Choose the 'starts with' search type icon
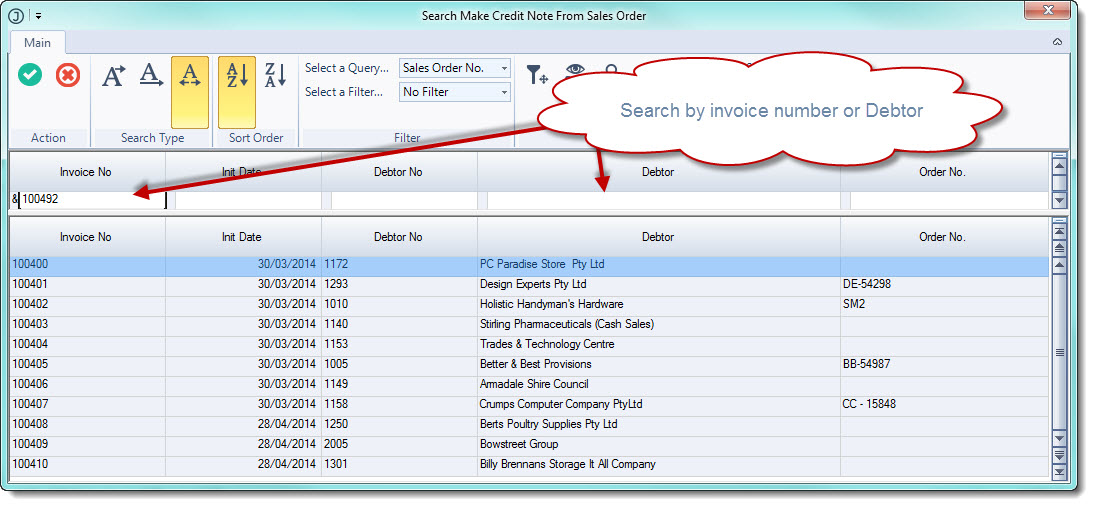This screenshot has width=1093, height=506. [x=114, y=75]
